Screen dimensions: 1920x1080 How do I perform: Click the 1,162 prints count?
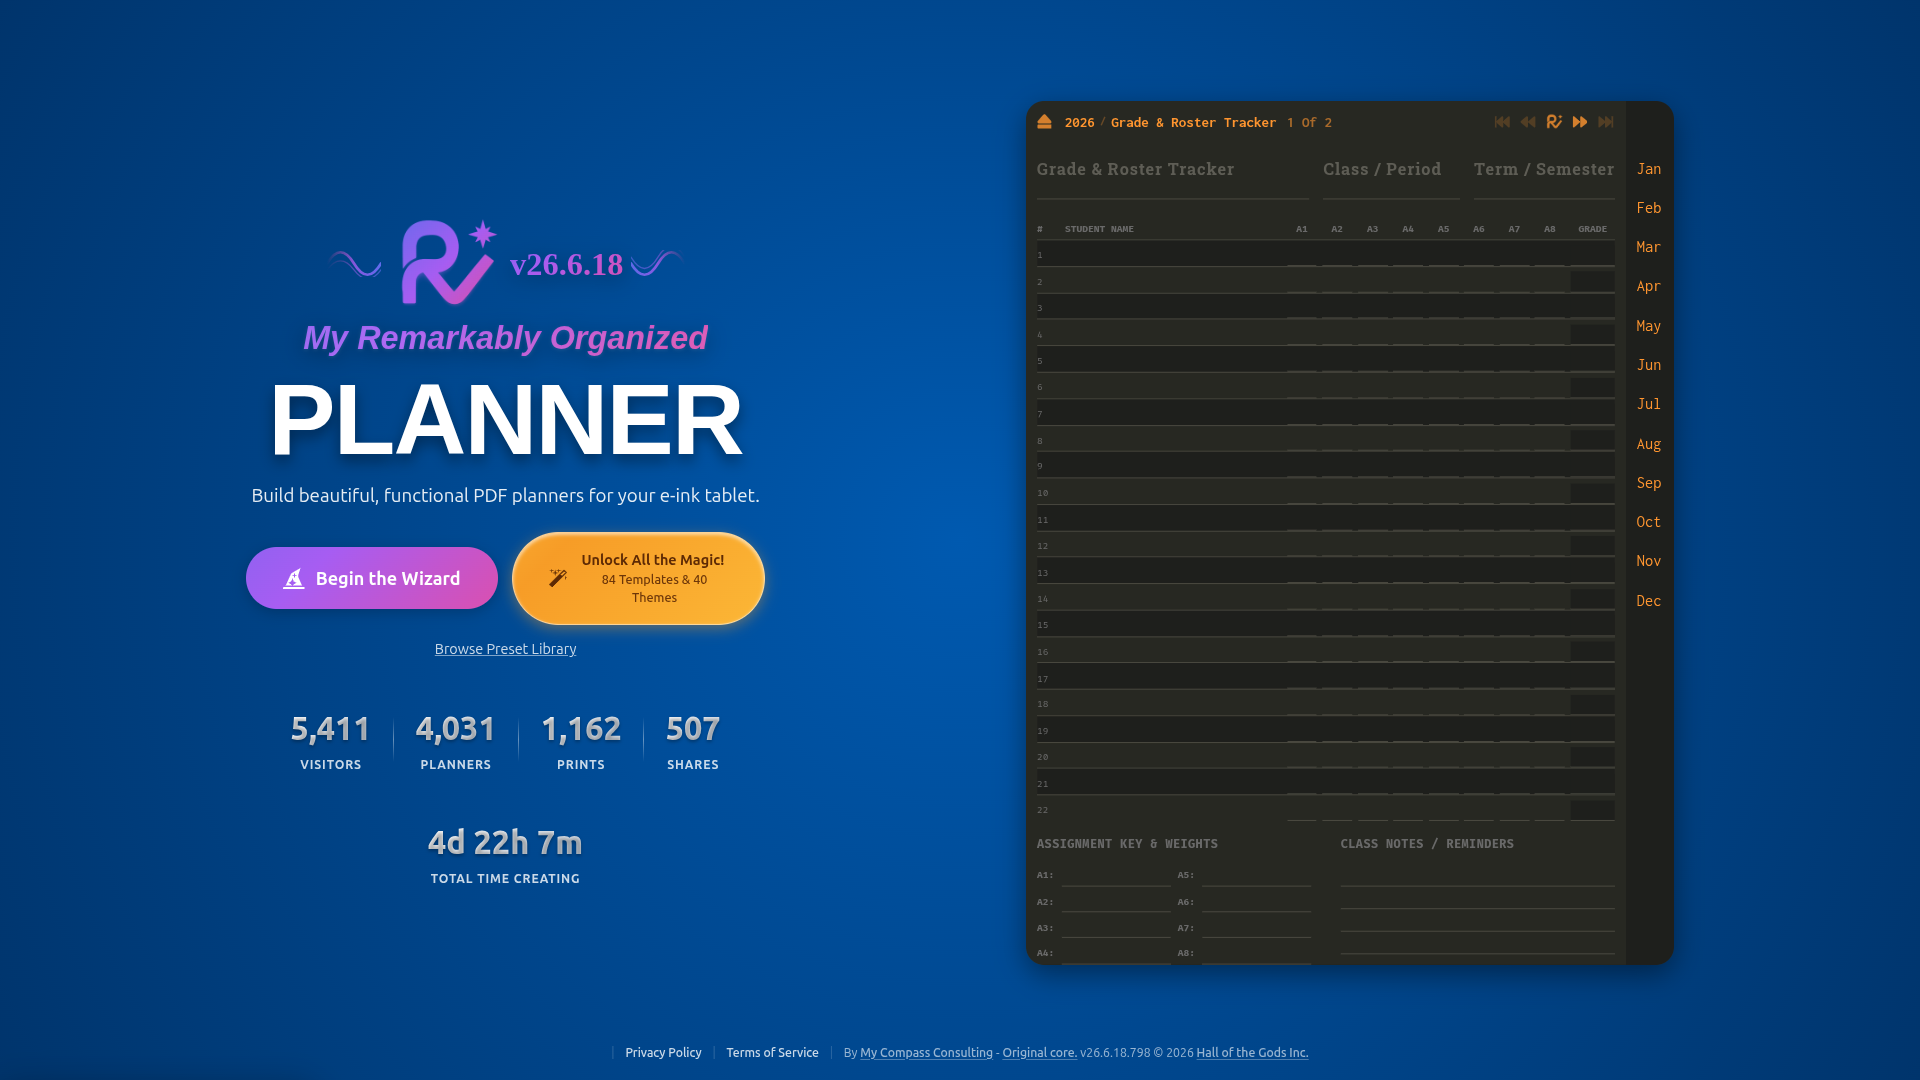[x=580, y=729]
